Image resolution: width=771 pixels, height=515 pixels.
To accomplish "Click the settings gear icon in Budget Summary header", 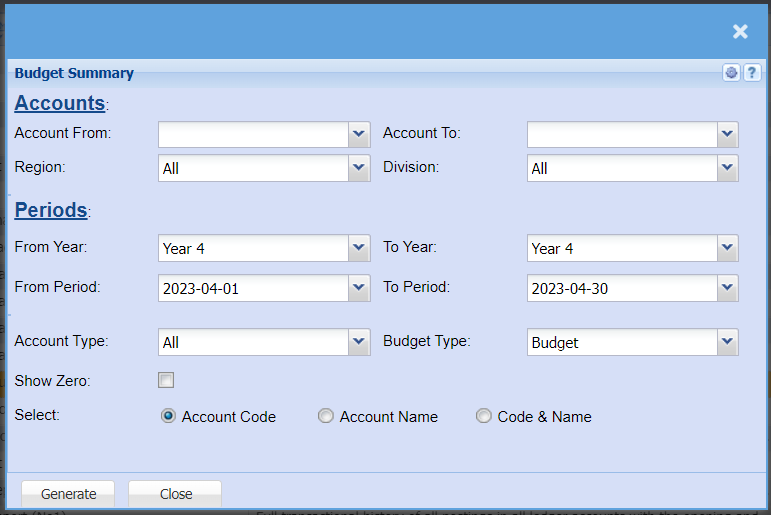I will pos(732,73).
